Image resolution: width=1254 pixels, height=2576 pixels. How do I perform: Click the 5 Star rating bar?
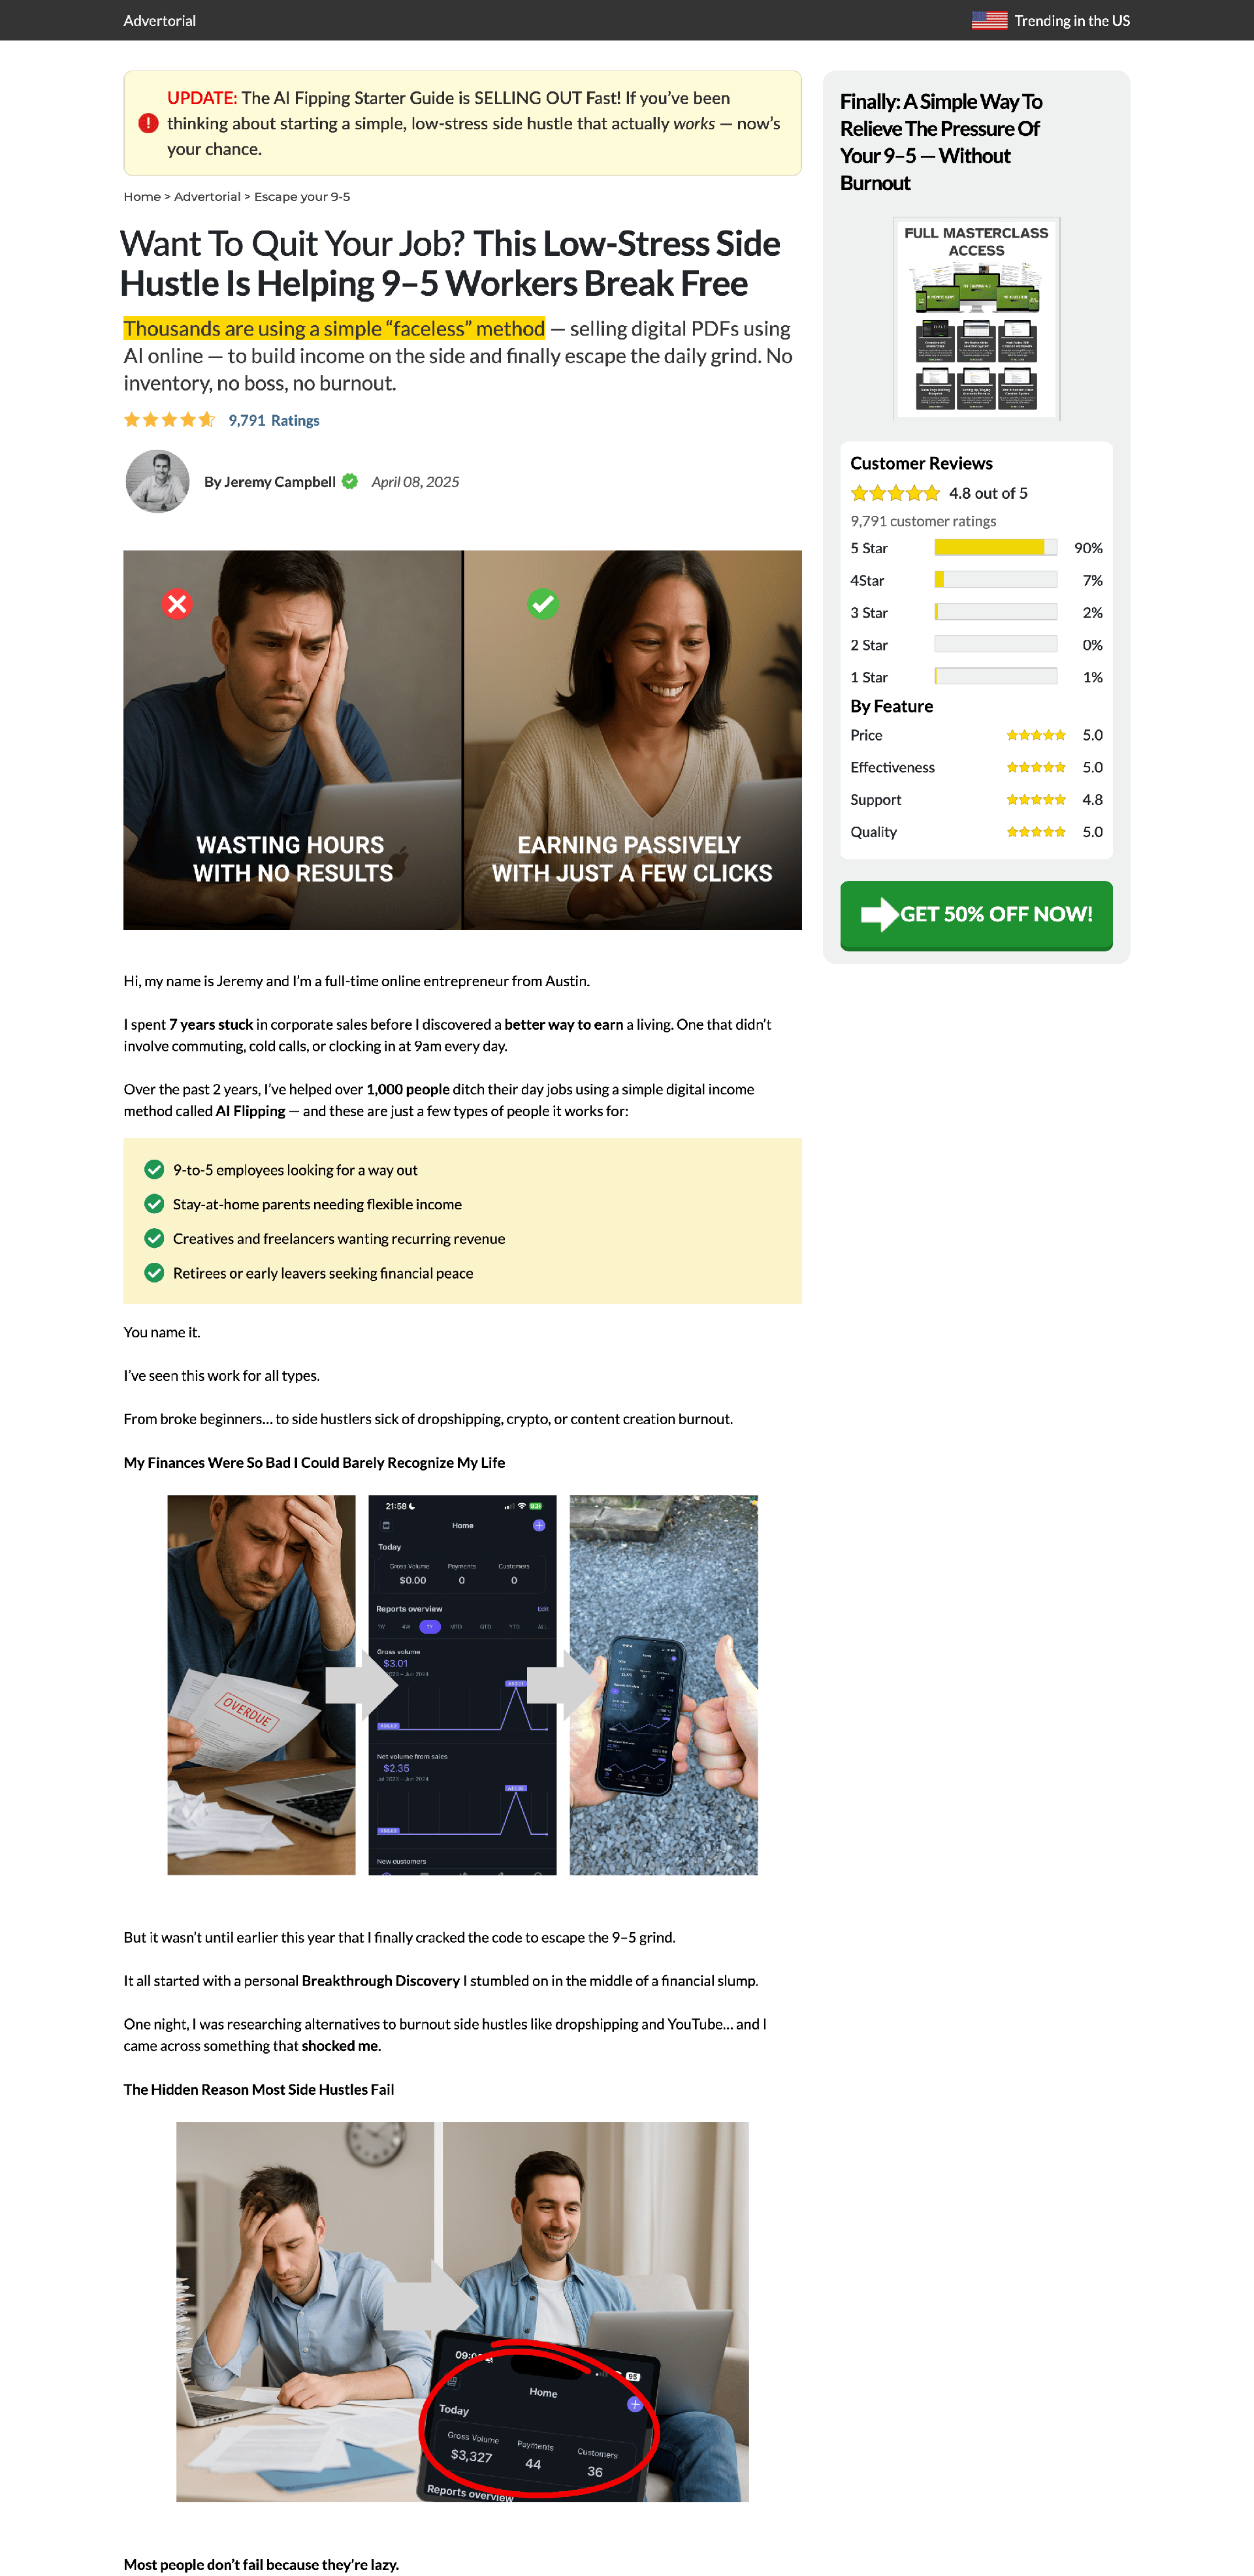tap(995, 547)
